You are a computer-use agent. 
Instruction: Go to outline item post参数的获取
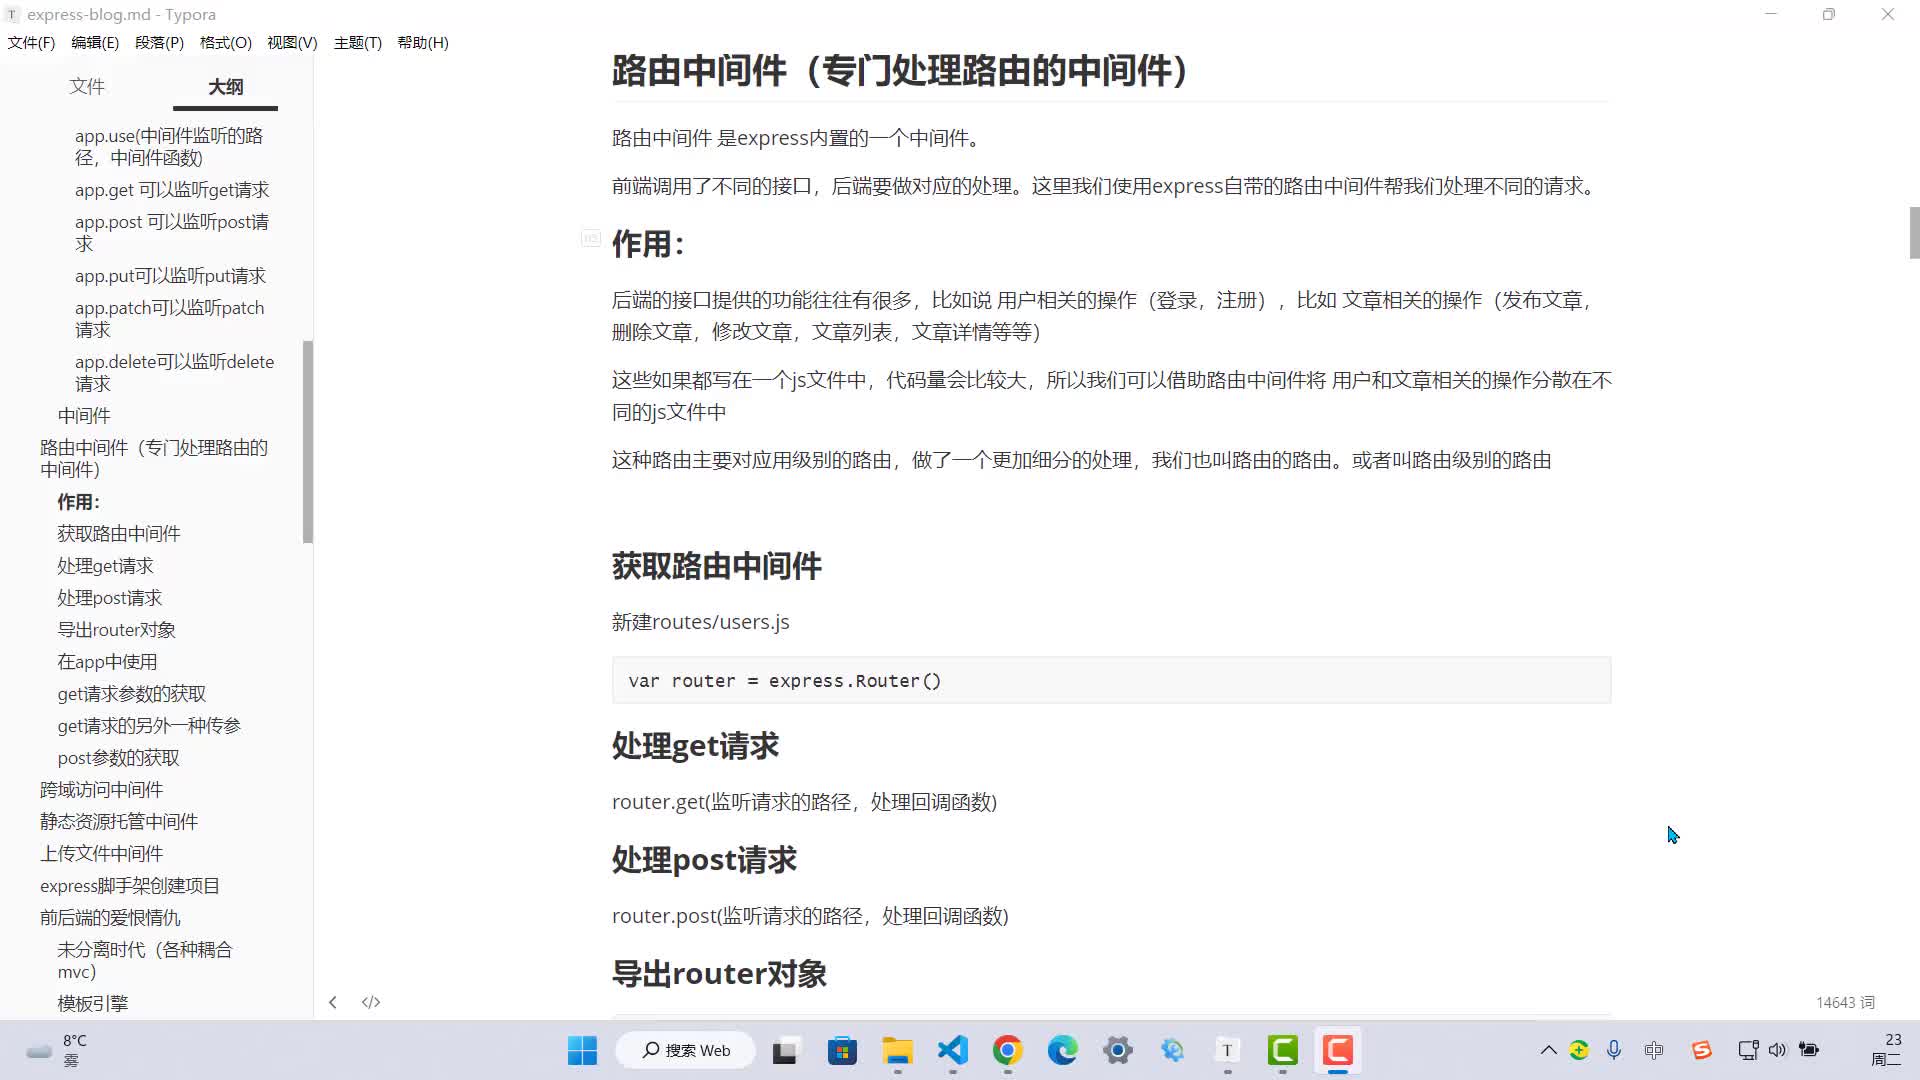click(x=118, y=757)
